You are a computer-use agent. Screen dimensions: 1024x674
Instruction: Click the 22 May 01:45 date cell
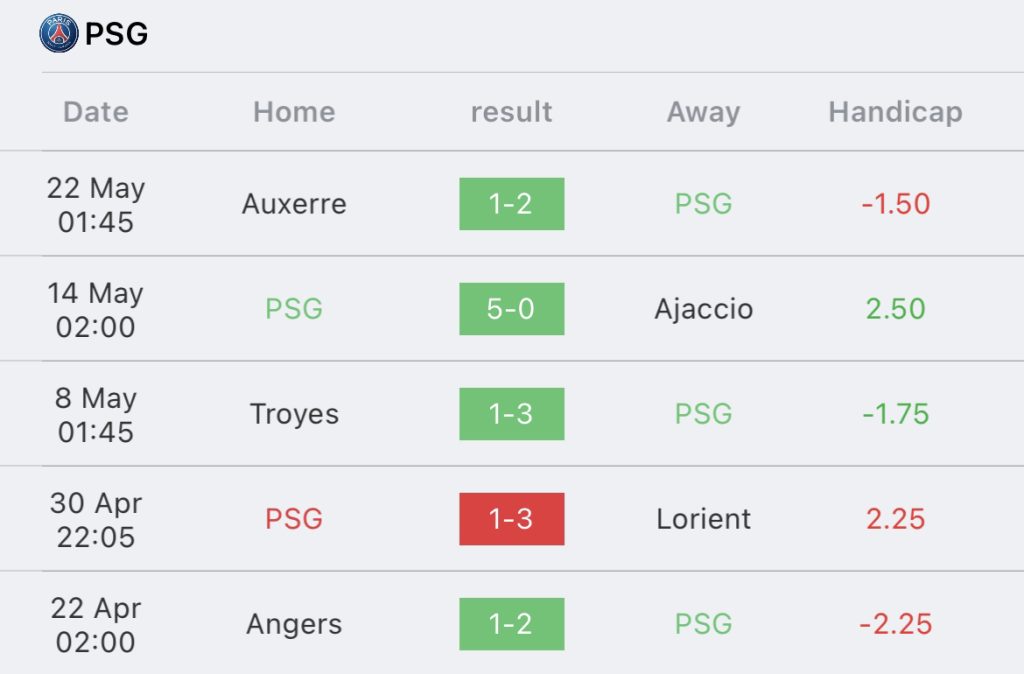pos(95,204)
